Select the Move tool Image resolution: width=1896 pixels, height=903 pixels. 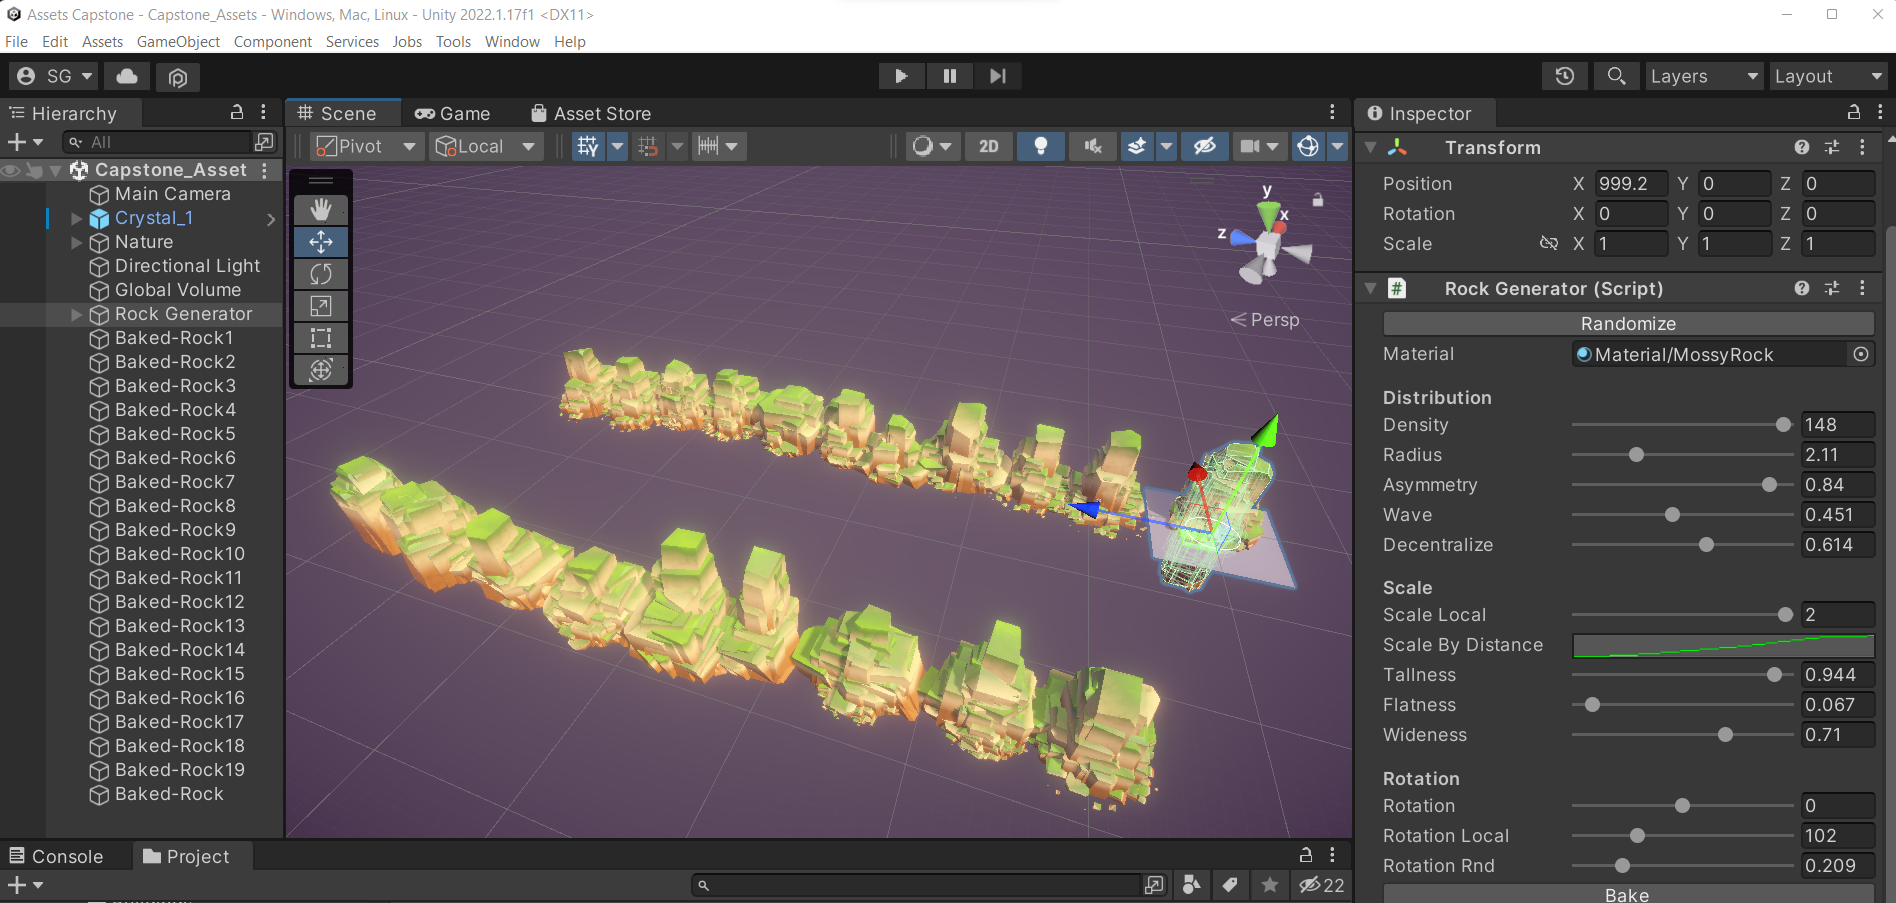[x=320, y=241]
